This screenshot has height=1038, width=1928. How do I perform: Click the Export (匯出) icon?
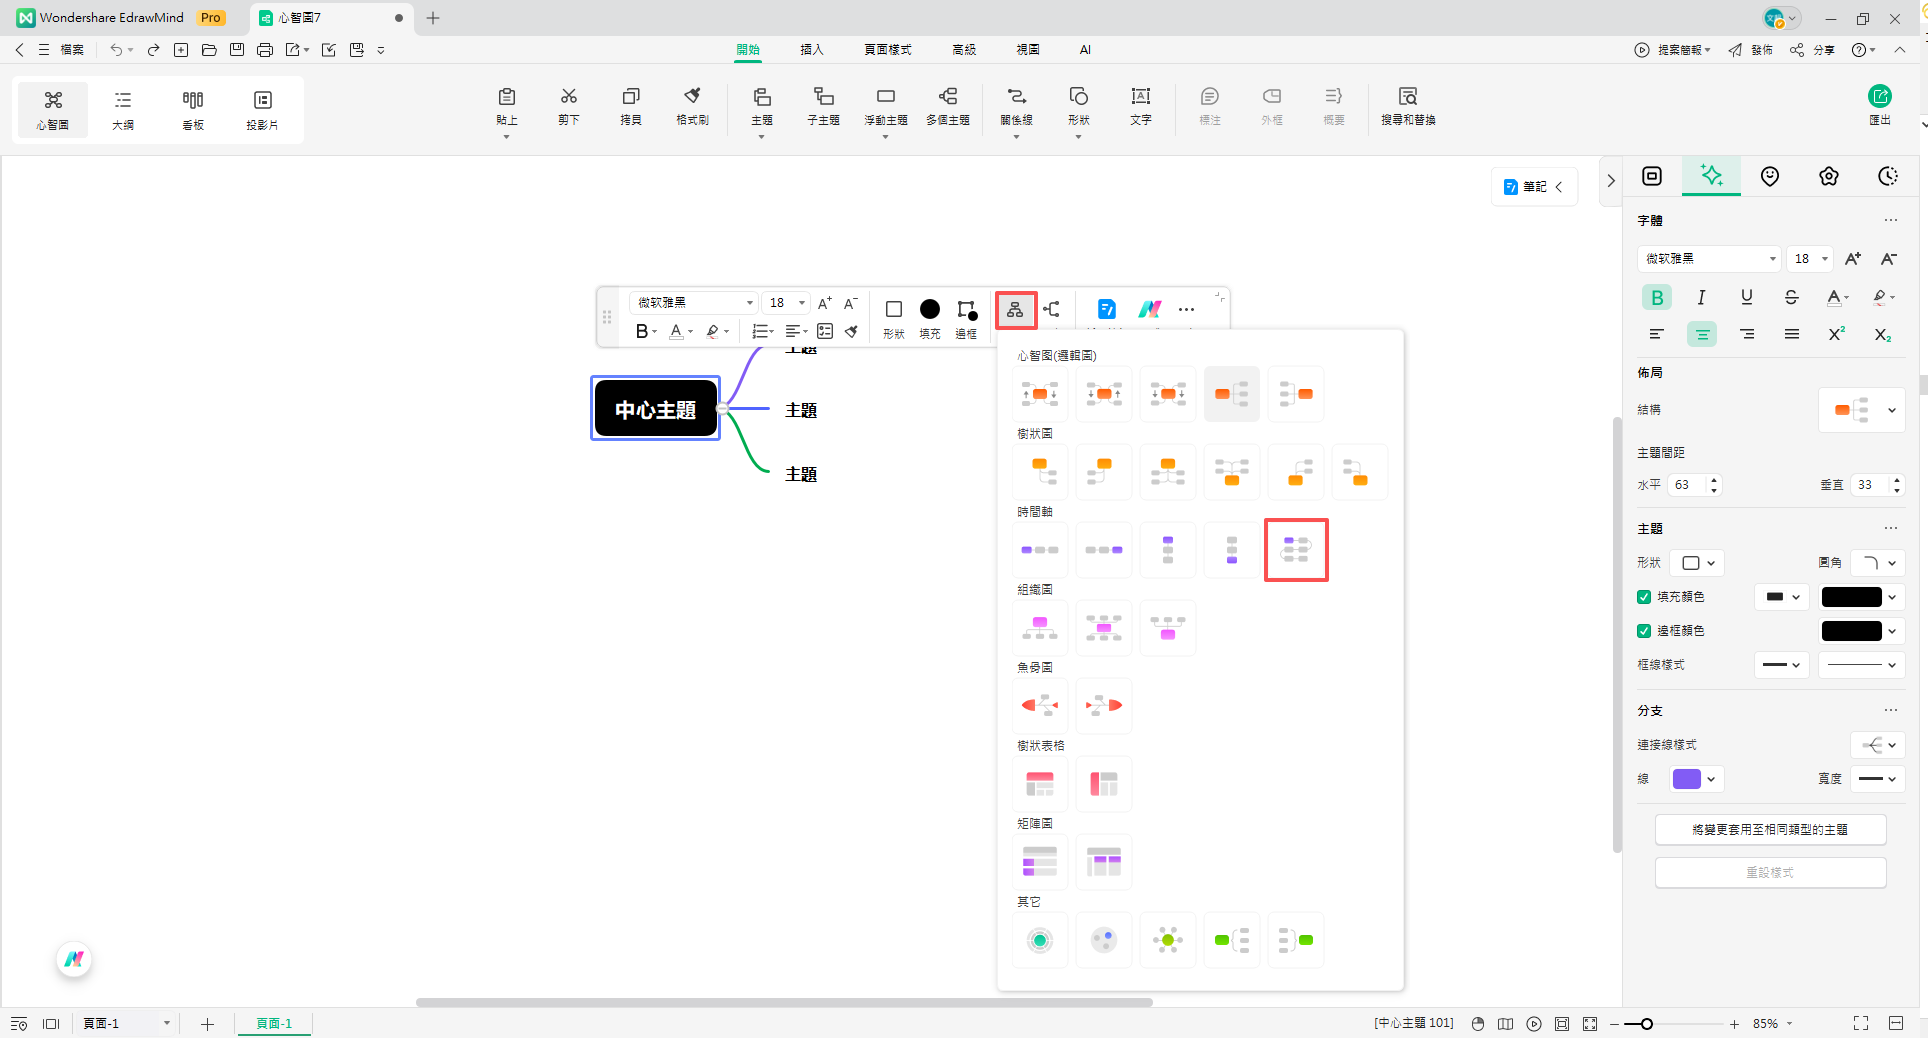click(1879, 104)
